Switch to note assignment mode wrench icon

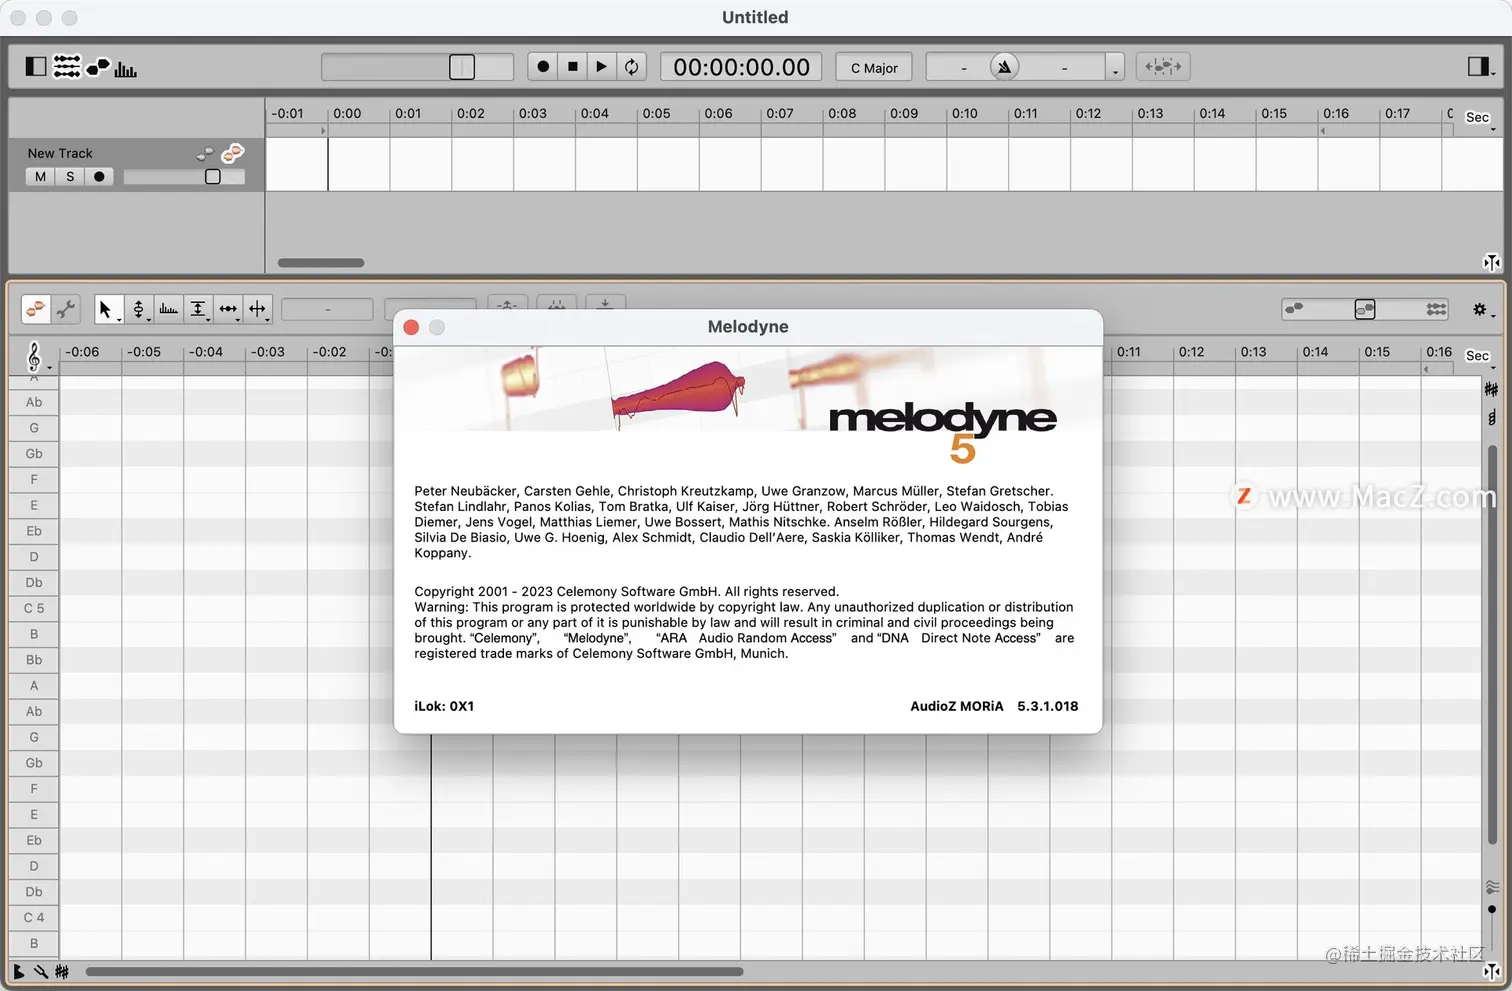pyautogui.click(x=66, y=310)
